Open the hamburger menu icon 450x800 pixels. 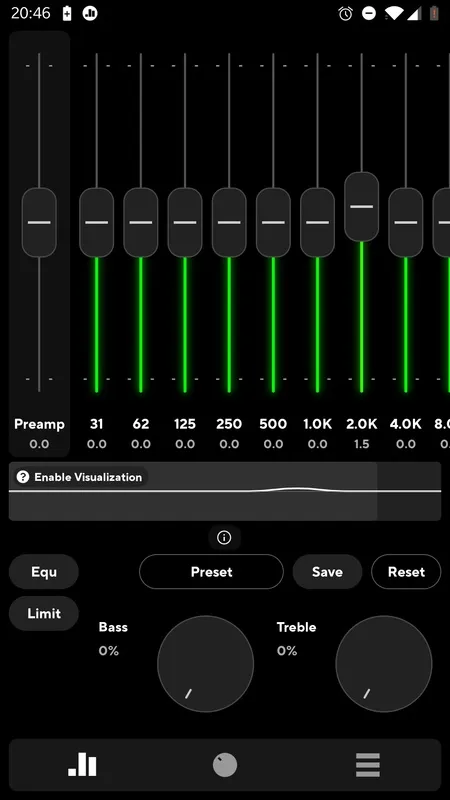(x=367, y=765)
